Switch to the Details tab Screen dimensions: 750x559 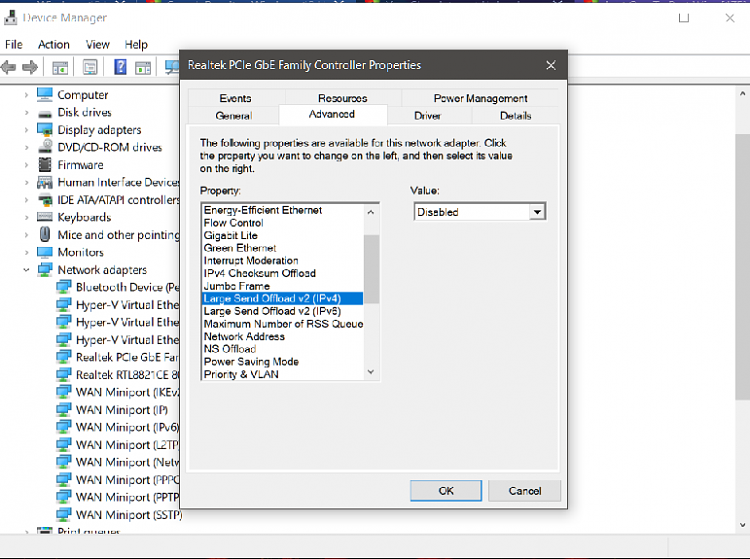515,116
